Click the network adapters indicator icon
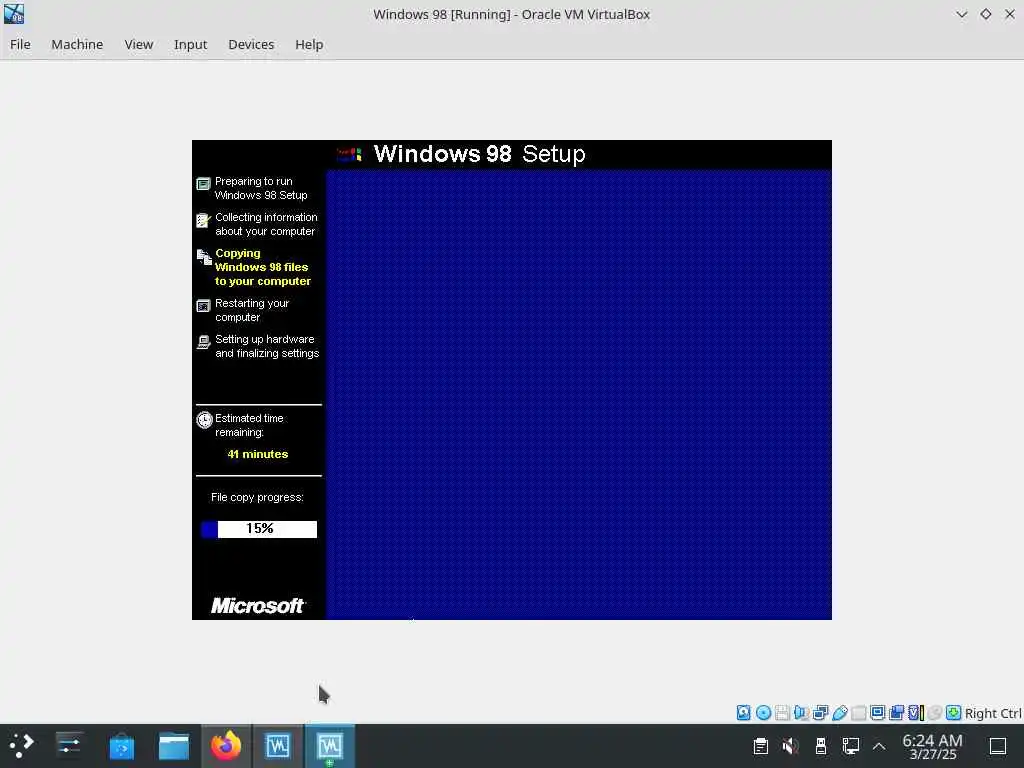The height and width of the screenshot is (768, 1024). click(x=820, y=712)
